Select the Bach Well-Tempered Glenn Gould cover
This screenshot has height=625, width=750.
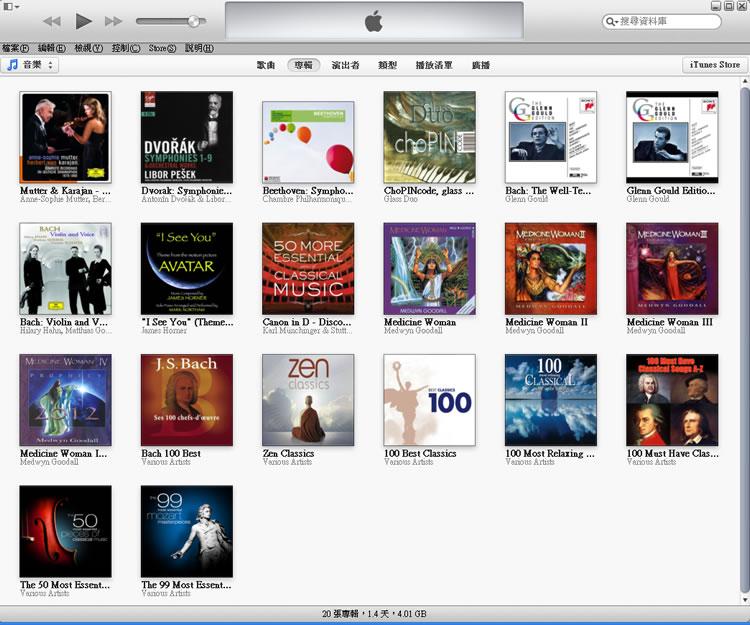(551, 137)
